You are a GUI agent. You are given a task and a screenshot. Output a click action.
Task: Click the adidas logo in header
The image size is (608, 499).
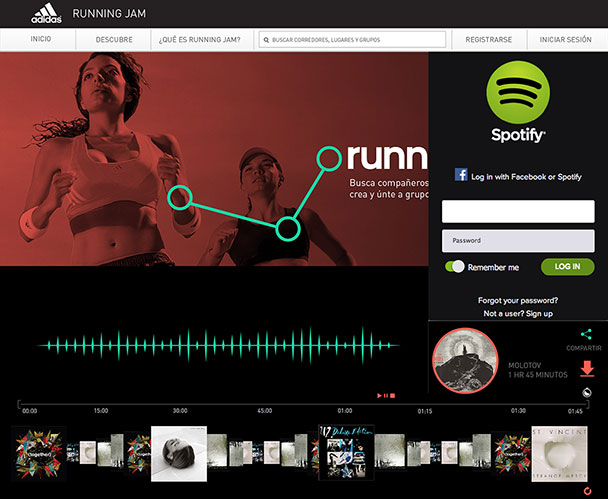[44, 13]
